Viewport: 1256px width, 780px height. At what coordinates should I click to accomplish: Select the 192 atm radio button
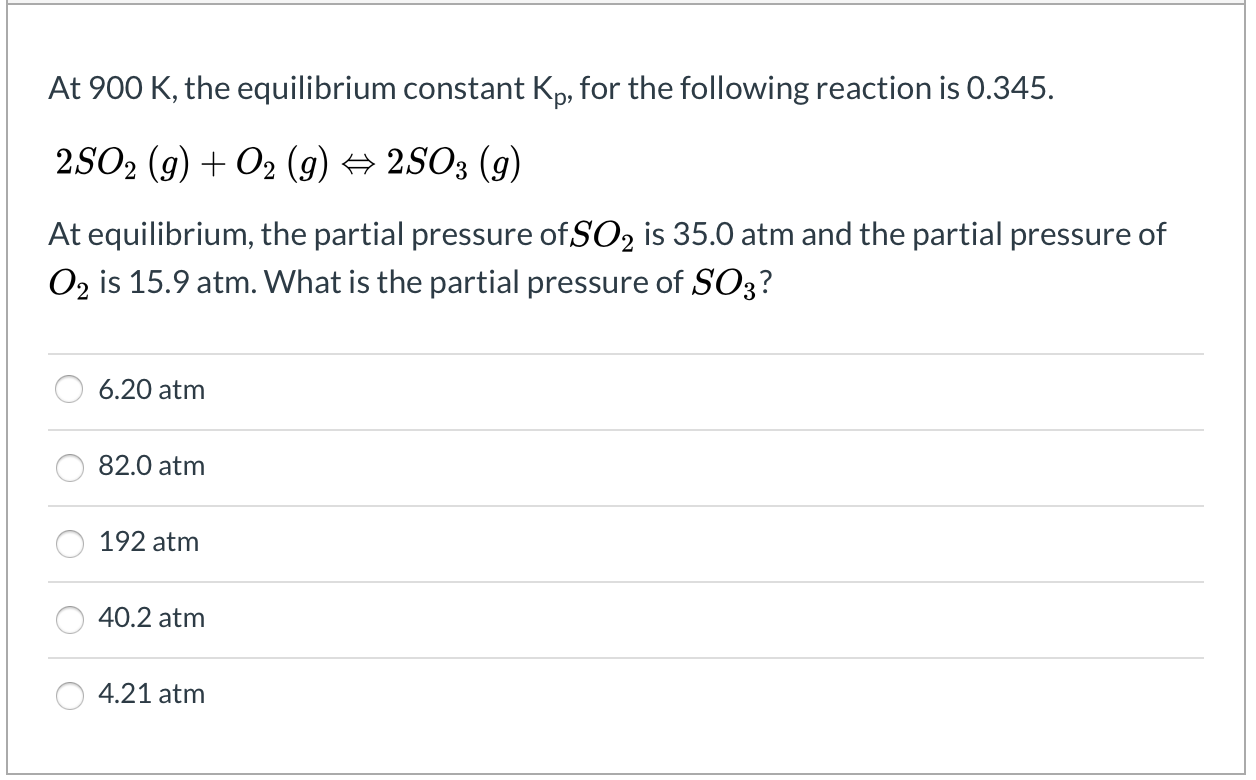69,542
